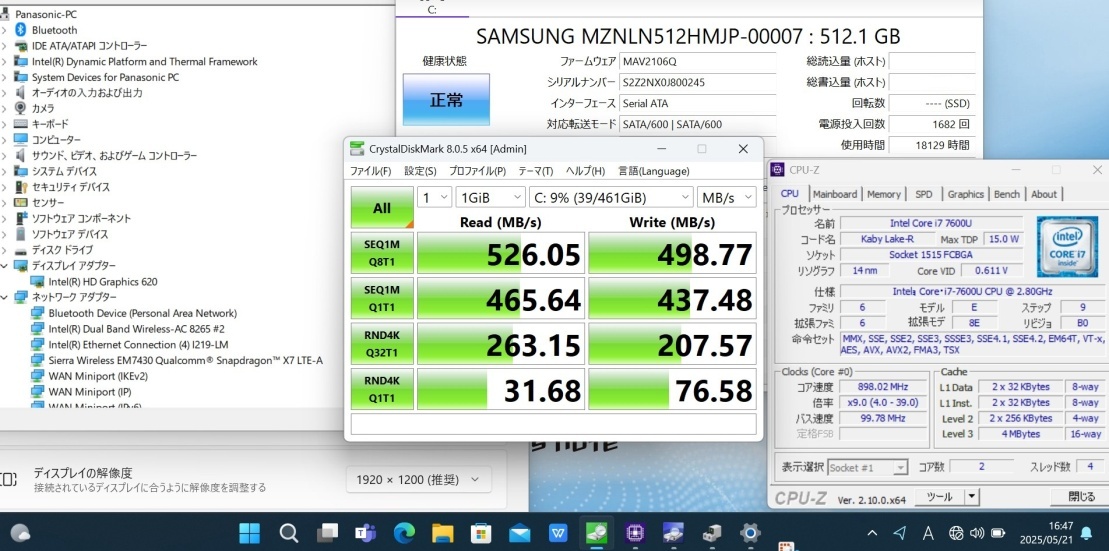Select Intel(R) Dual Band Wireless-AC 8265 #2
The width and height of the screenshot is (1109, 551).
tap(137, 329)
